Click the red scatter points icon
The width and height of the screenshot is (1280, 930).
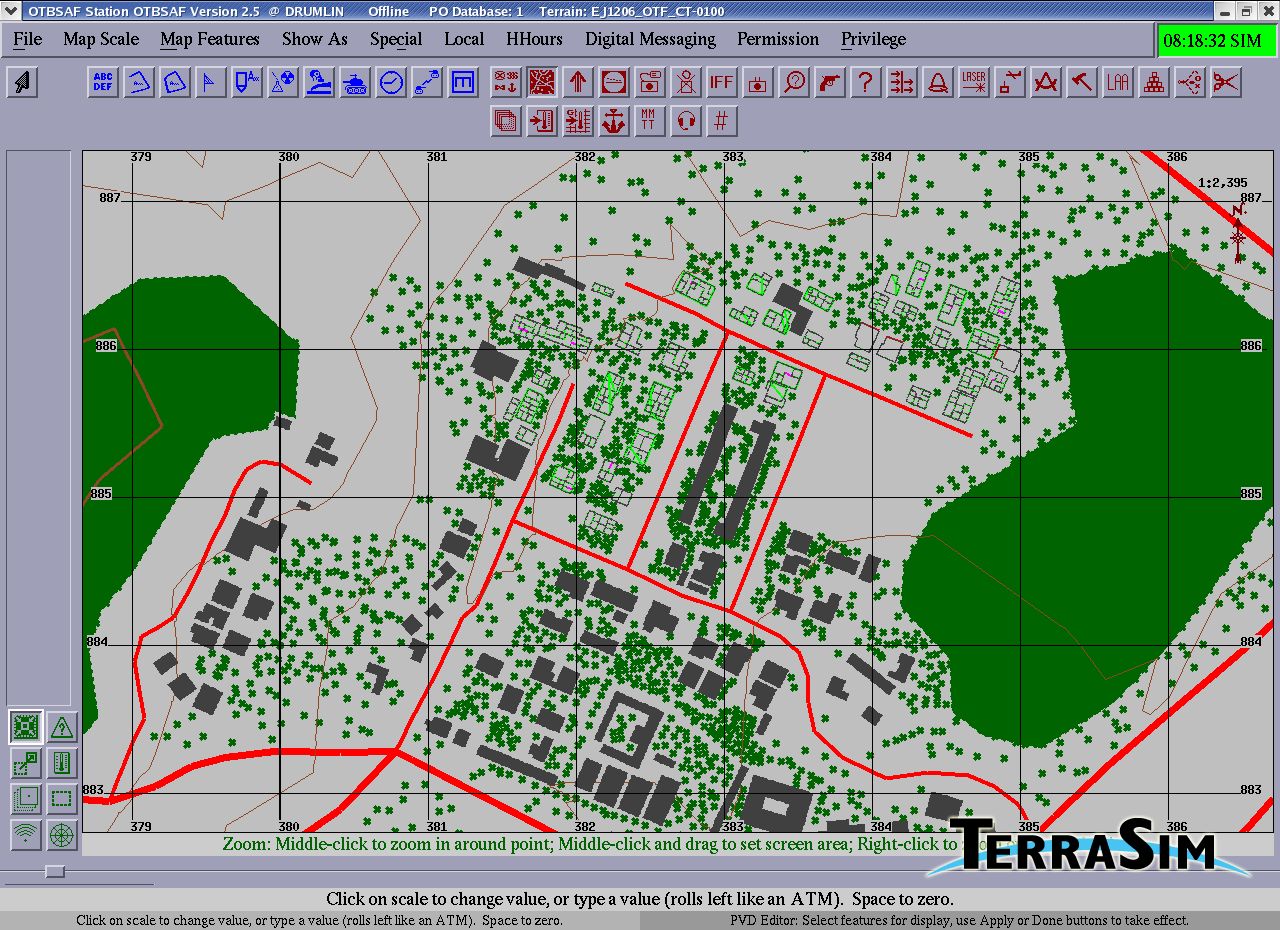[x=1190, y=82]
